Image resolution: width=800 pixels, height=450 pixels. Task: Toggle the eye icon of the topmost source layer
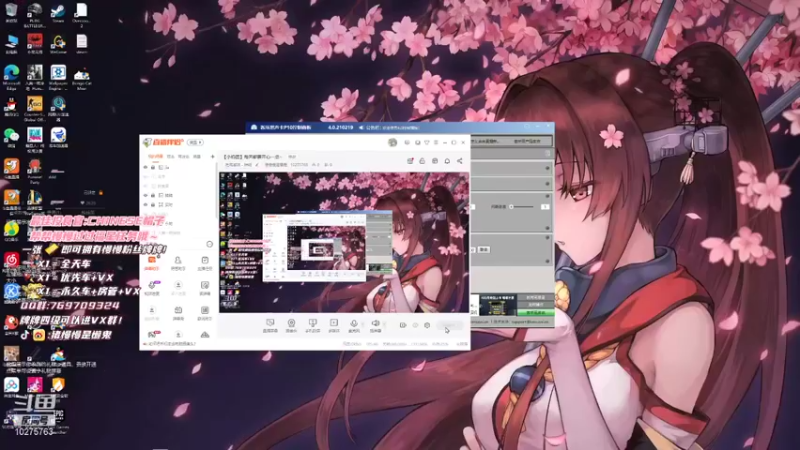coord(146,167)
